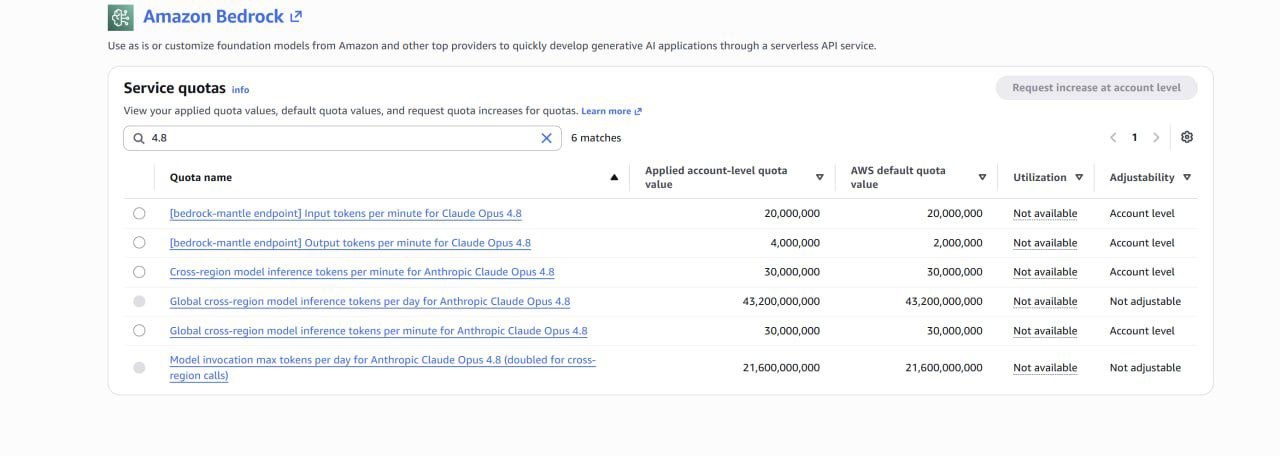The height and width of the screenshot is (456, 1280).
Task: Sort by the Adjustability column arrow
Action: tap(1187, 178)
